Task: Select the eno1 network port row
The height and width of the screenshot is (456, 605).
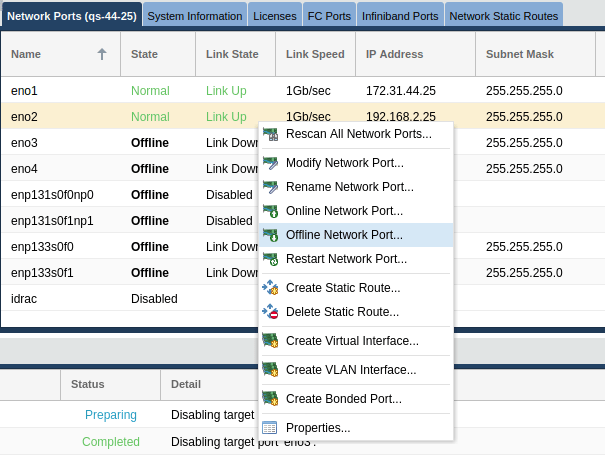Action: 60,91
